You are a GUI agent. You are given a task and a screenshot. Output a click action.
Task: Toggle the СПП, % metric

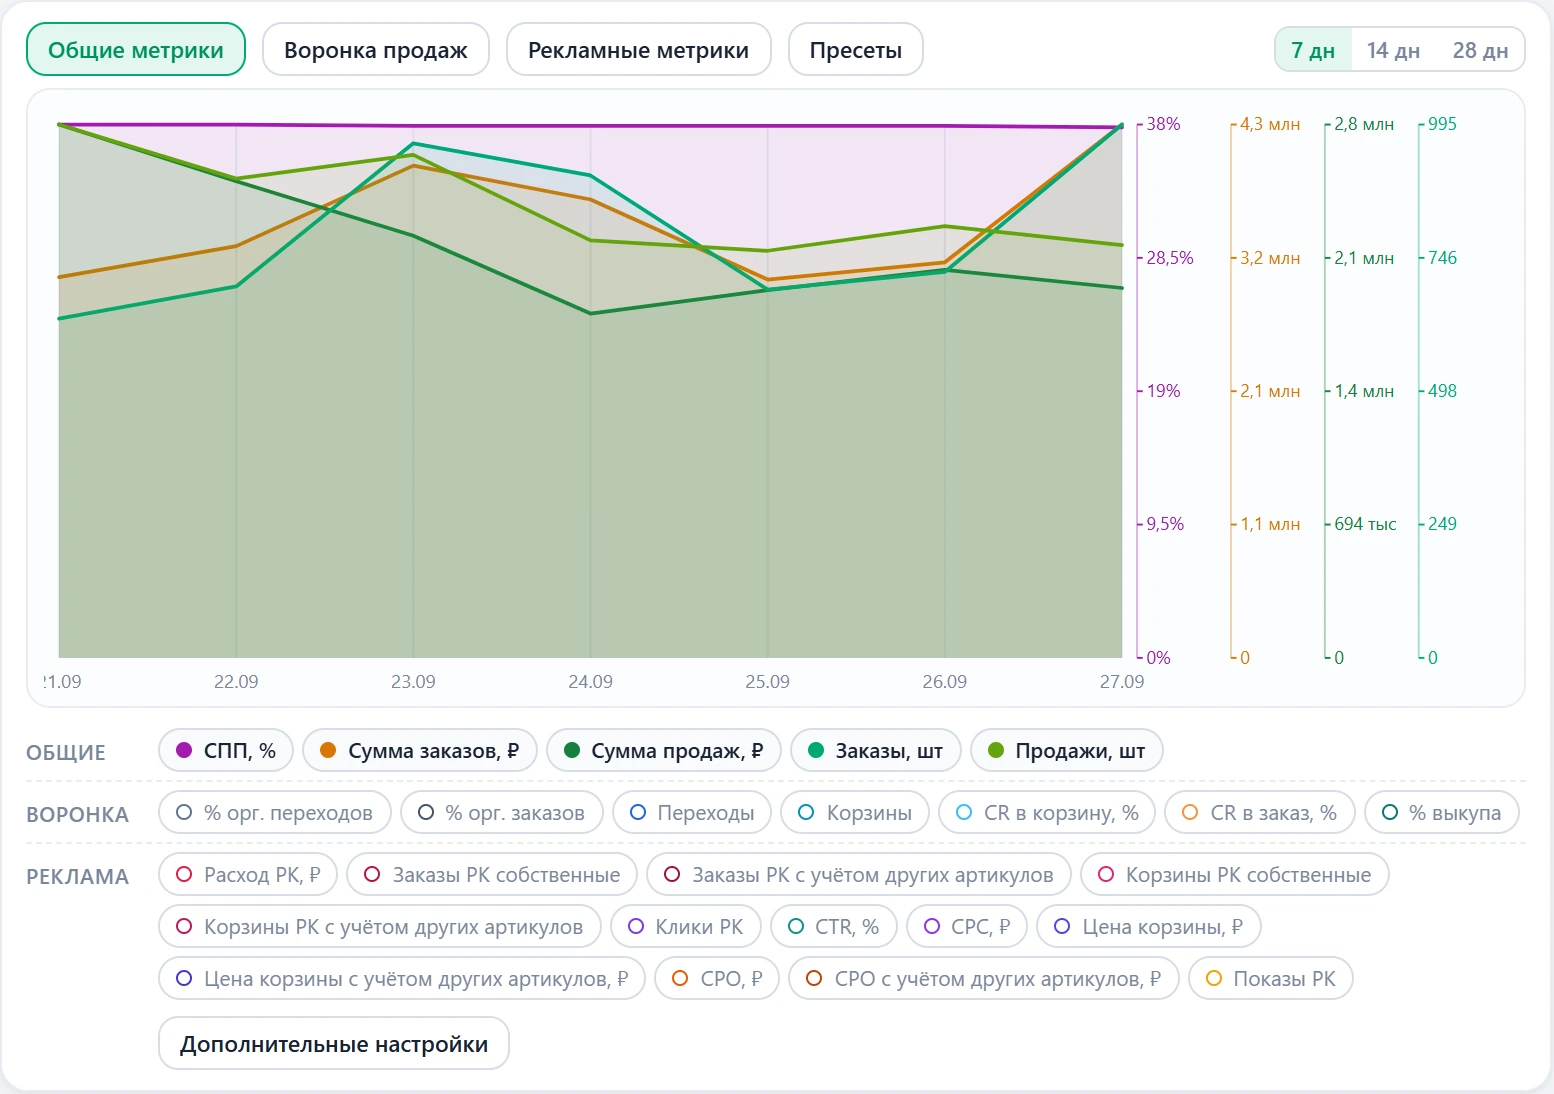[x=226, y=750]
